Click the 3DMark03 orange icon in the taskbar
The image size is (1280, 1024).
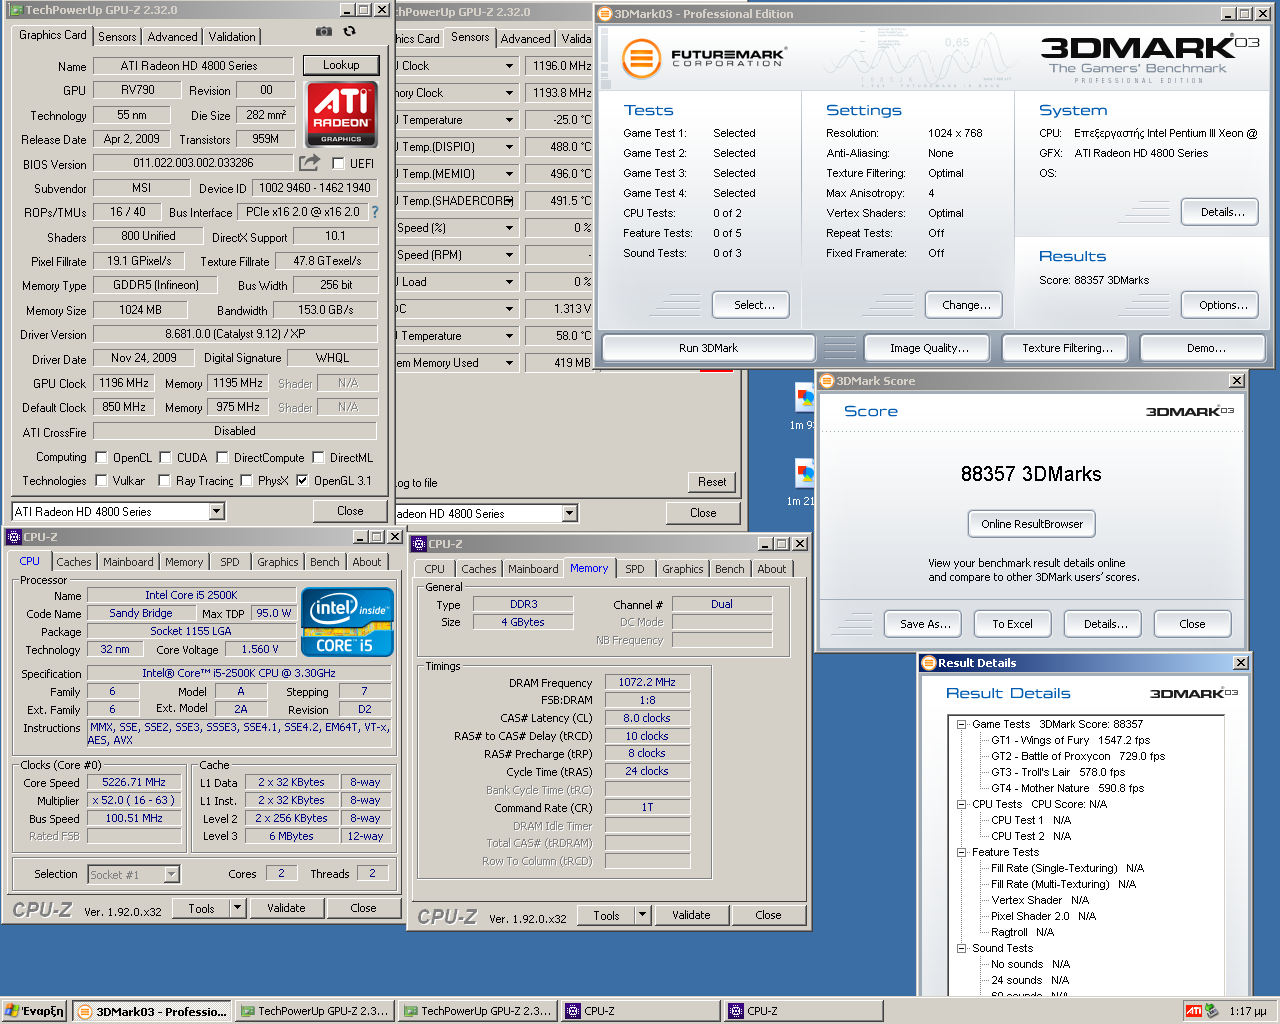pos(85,1011)
